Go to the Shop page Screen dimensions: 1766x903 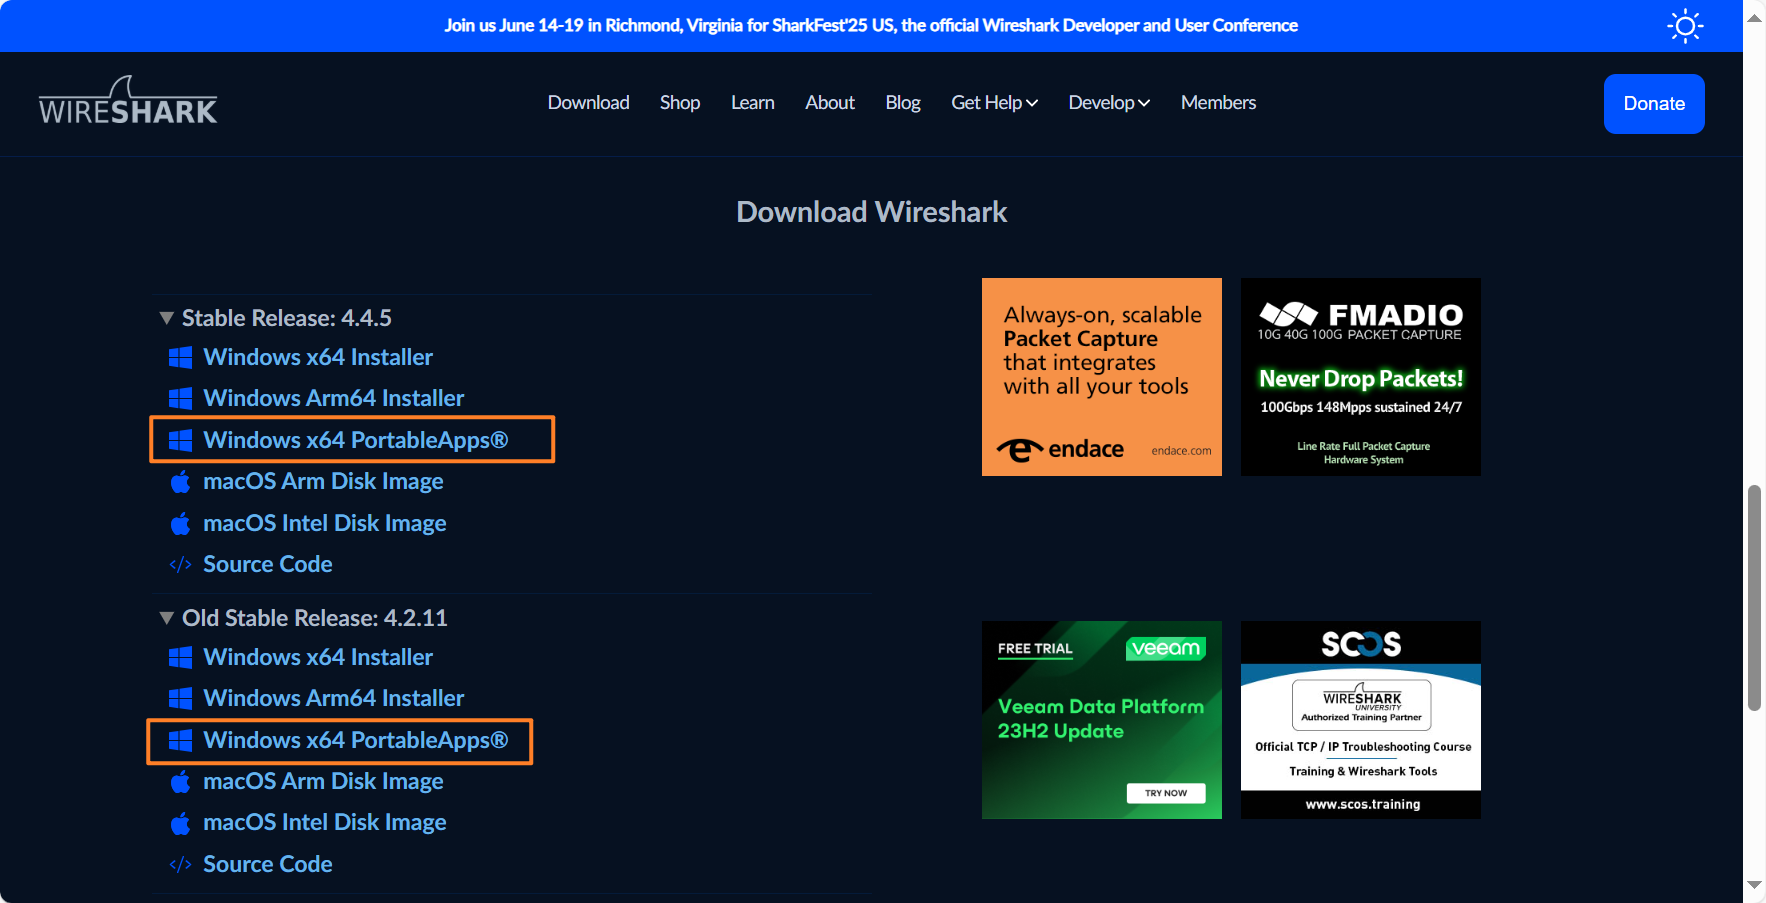[x=680, y=103]
